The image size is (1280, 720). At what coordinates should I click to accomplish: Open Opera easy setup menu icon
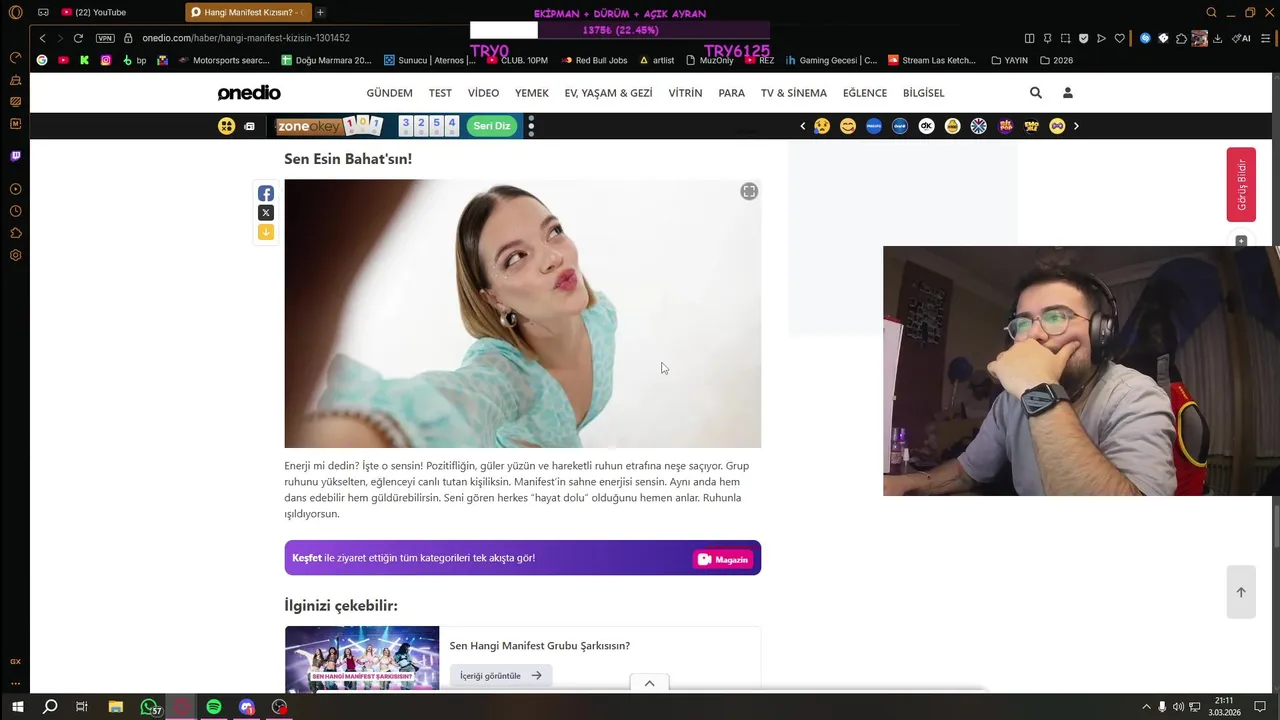pyautogui.click(x=1264, y=38)
